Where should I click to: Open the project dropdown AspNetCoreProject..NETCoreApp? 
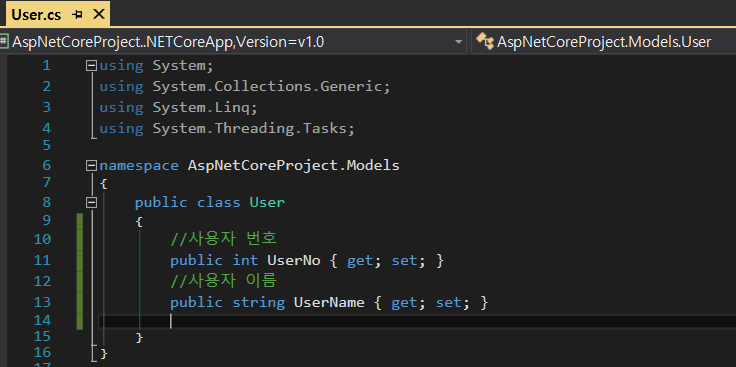click(233, 42)
